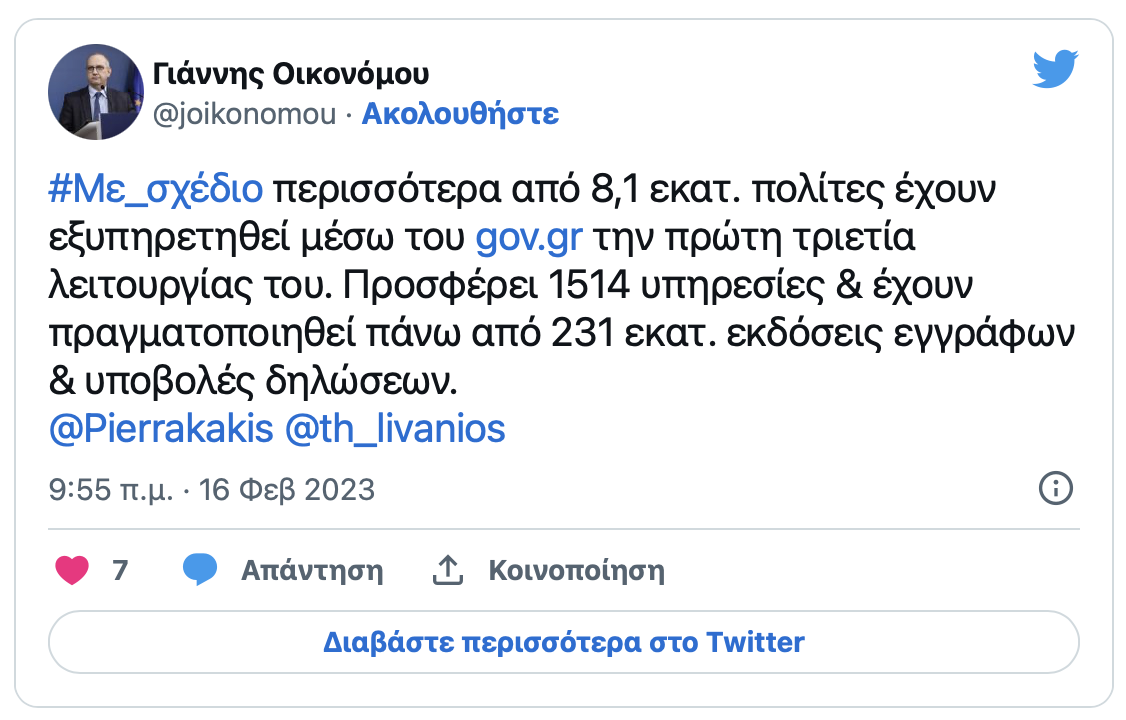
Task: Open the @joikonomou handle link
Action: point(244,114)
